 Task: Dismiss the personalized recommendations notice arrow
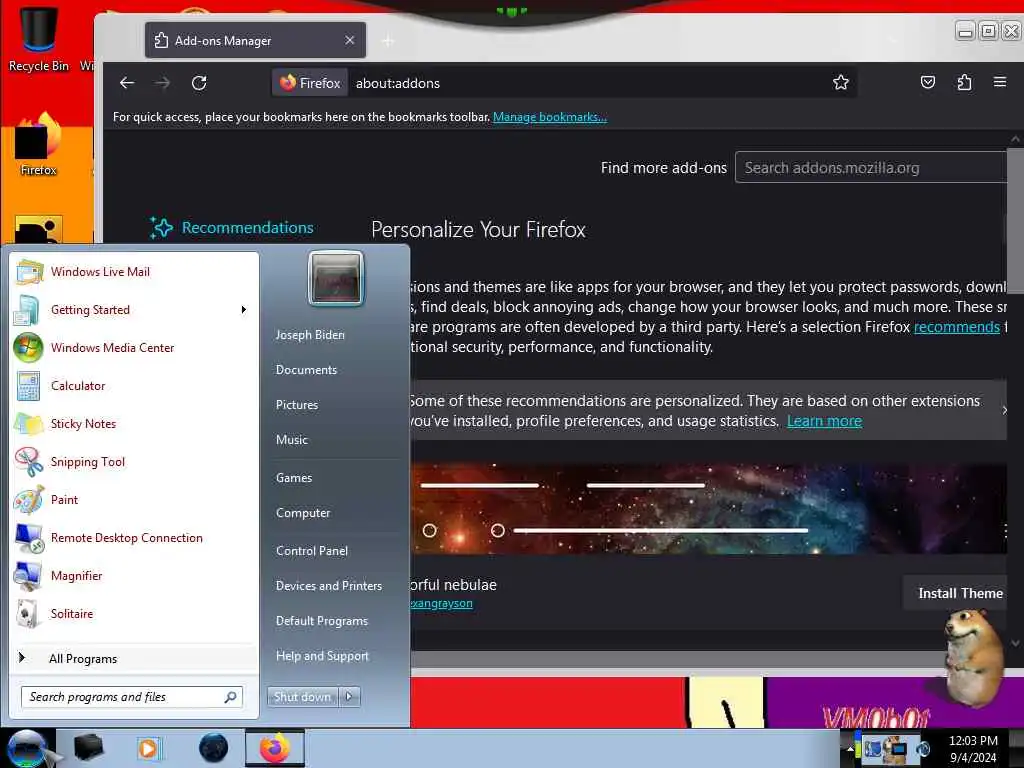(1004, 410)
